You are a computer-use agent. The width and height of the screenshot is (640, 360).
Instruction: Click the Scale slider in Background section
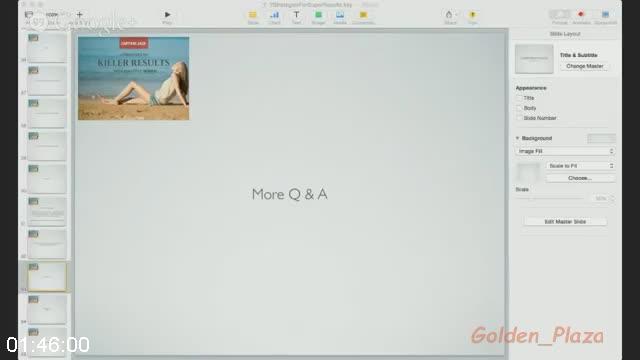coord(550,198)
